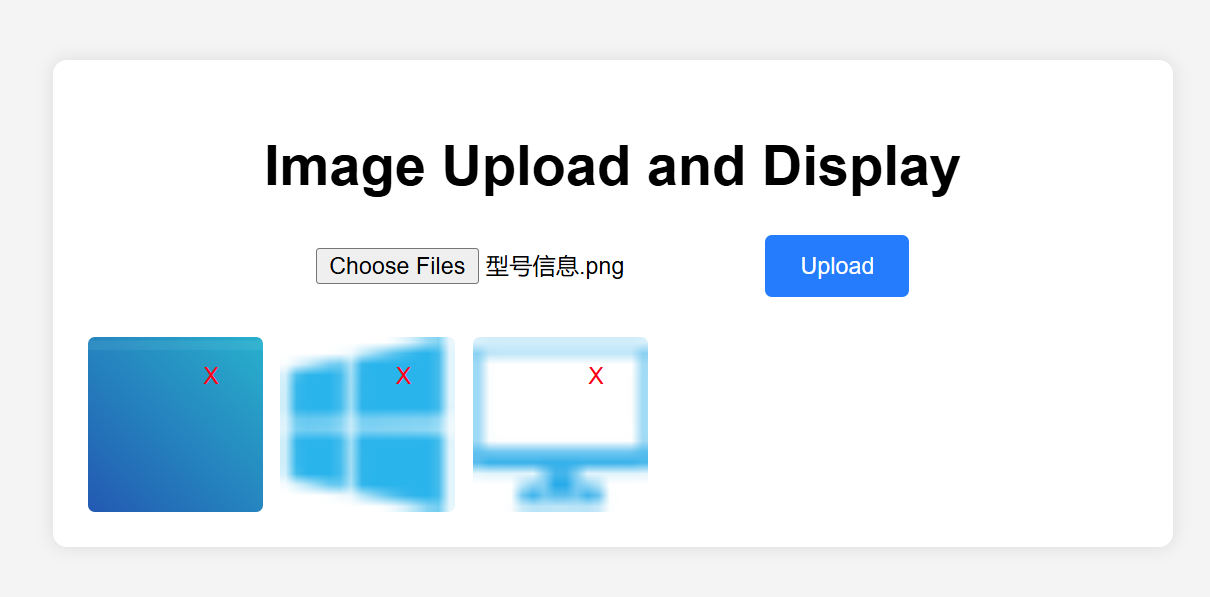Image resolution: width=1210 pixels, height=597 pixels.
Task: Click the Choose Files button
Action: [x=397, y=266]
